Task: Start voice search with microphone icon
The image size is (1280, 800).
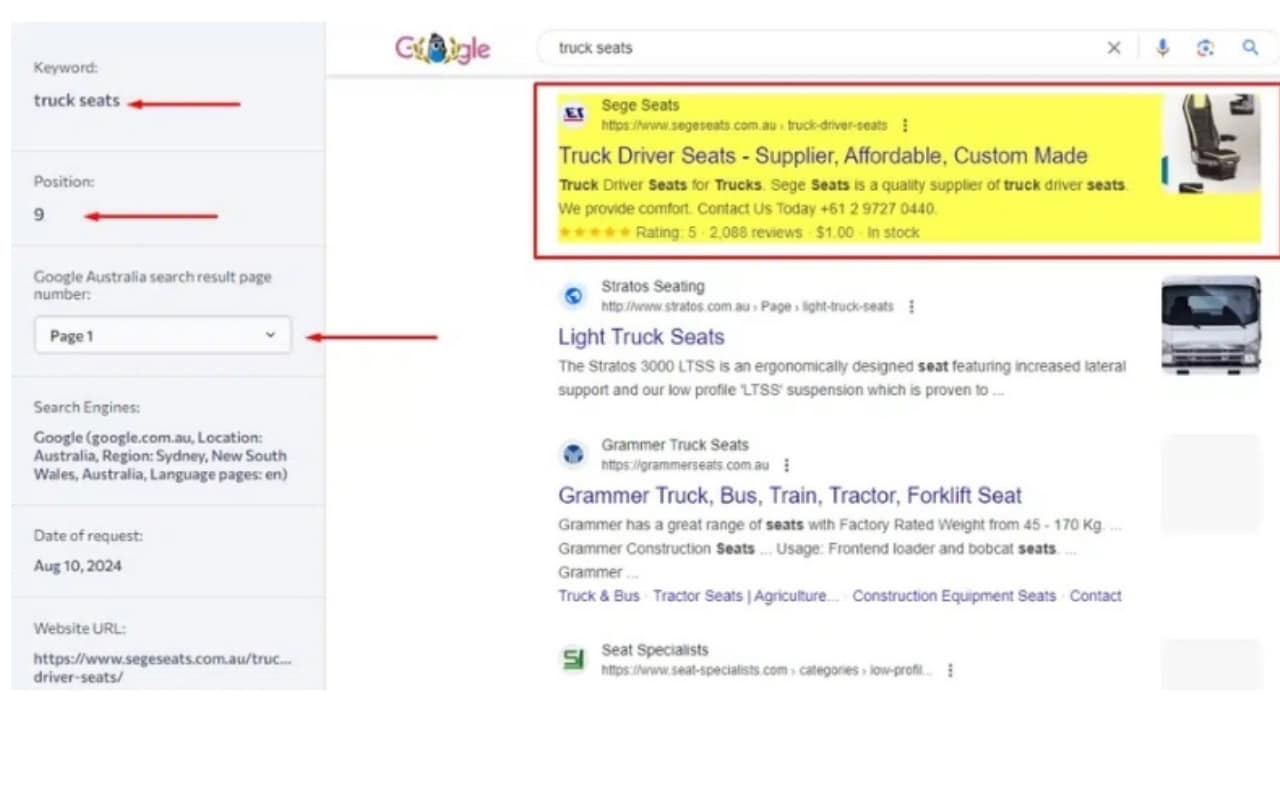Action: click(x=1162, y=48)
